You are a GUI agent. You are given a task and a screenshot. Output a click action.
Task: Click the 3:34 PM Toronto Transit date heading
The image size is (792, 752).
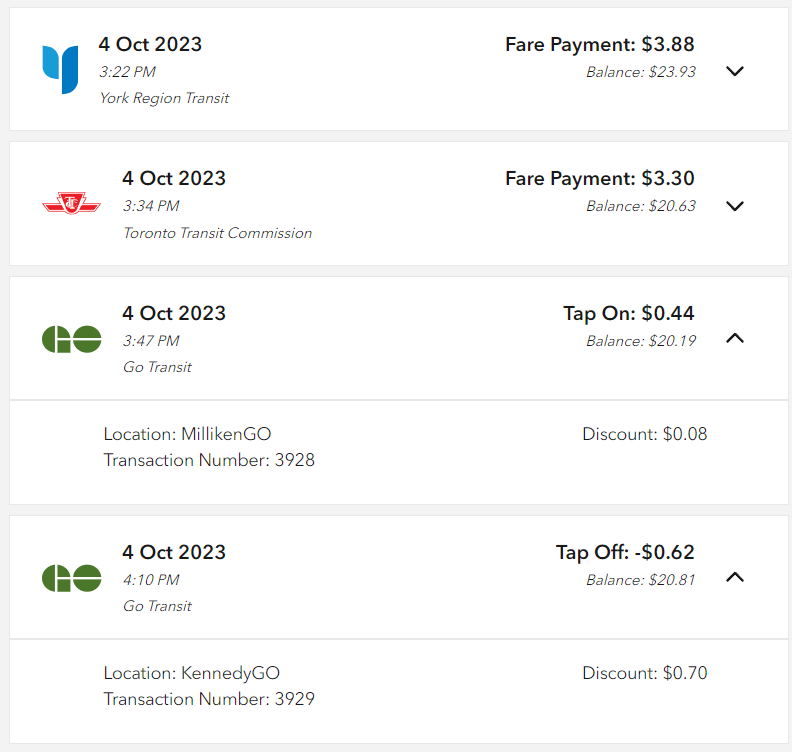tap(174, 178)
